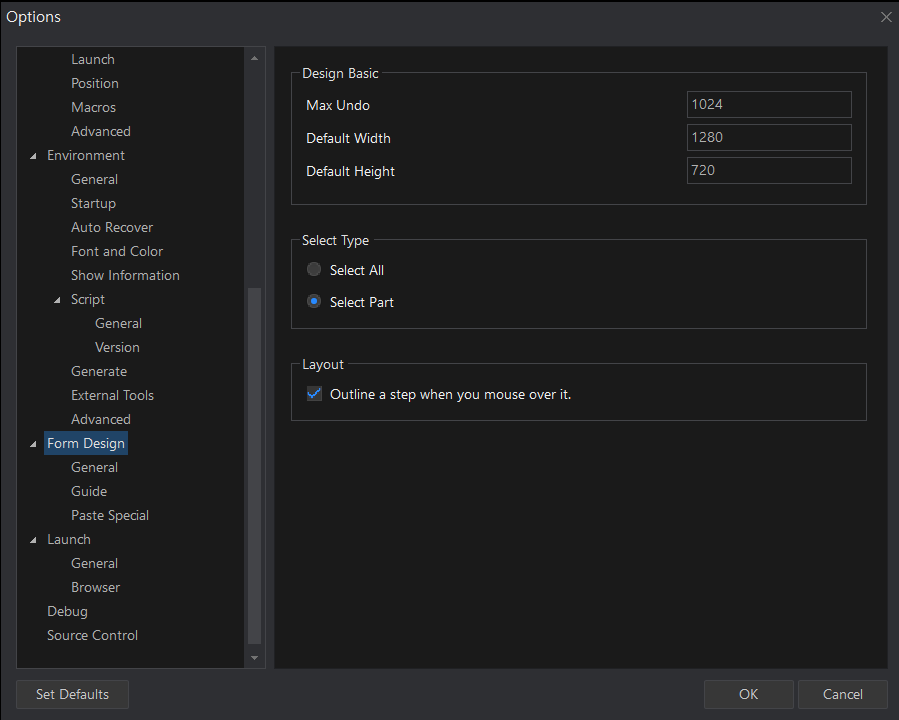Collapse the Environment tree node
This screenshot has height=720, width=899.
tap(33, 156)
